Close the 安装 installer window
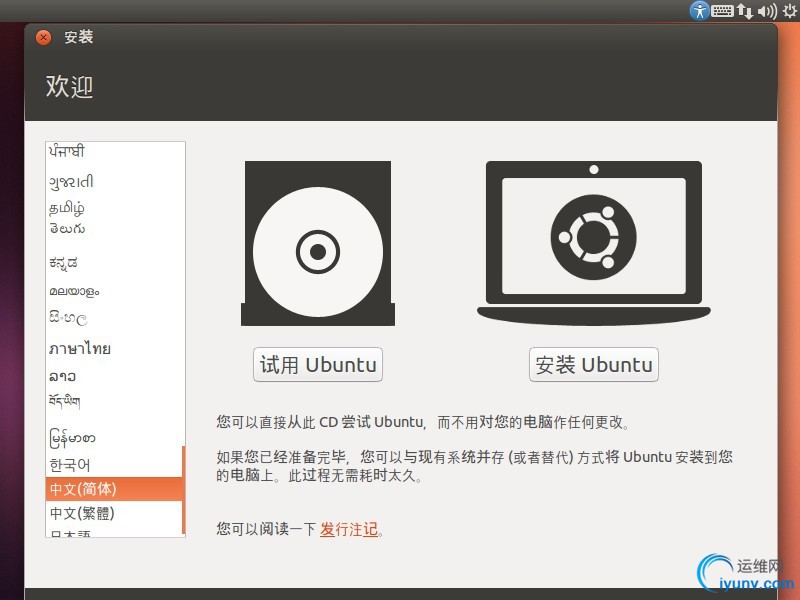The height and width of the screenshot is (600, 800). pyautogui.click(x=43, y=37)
